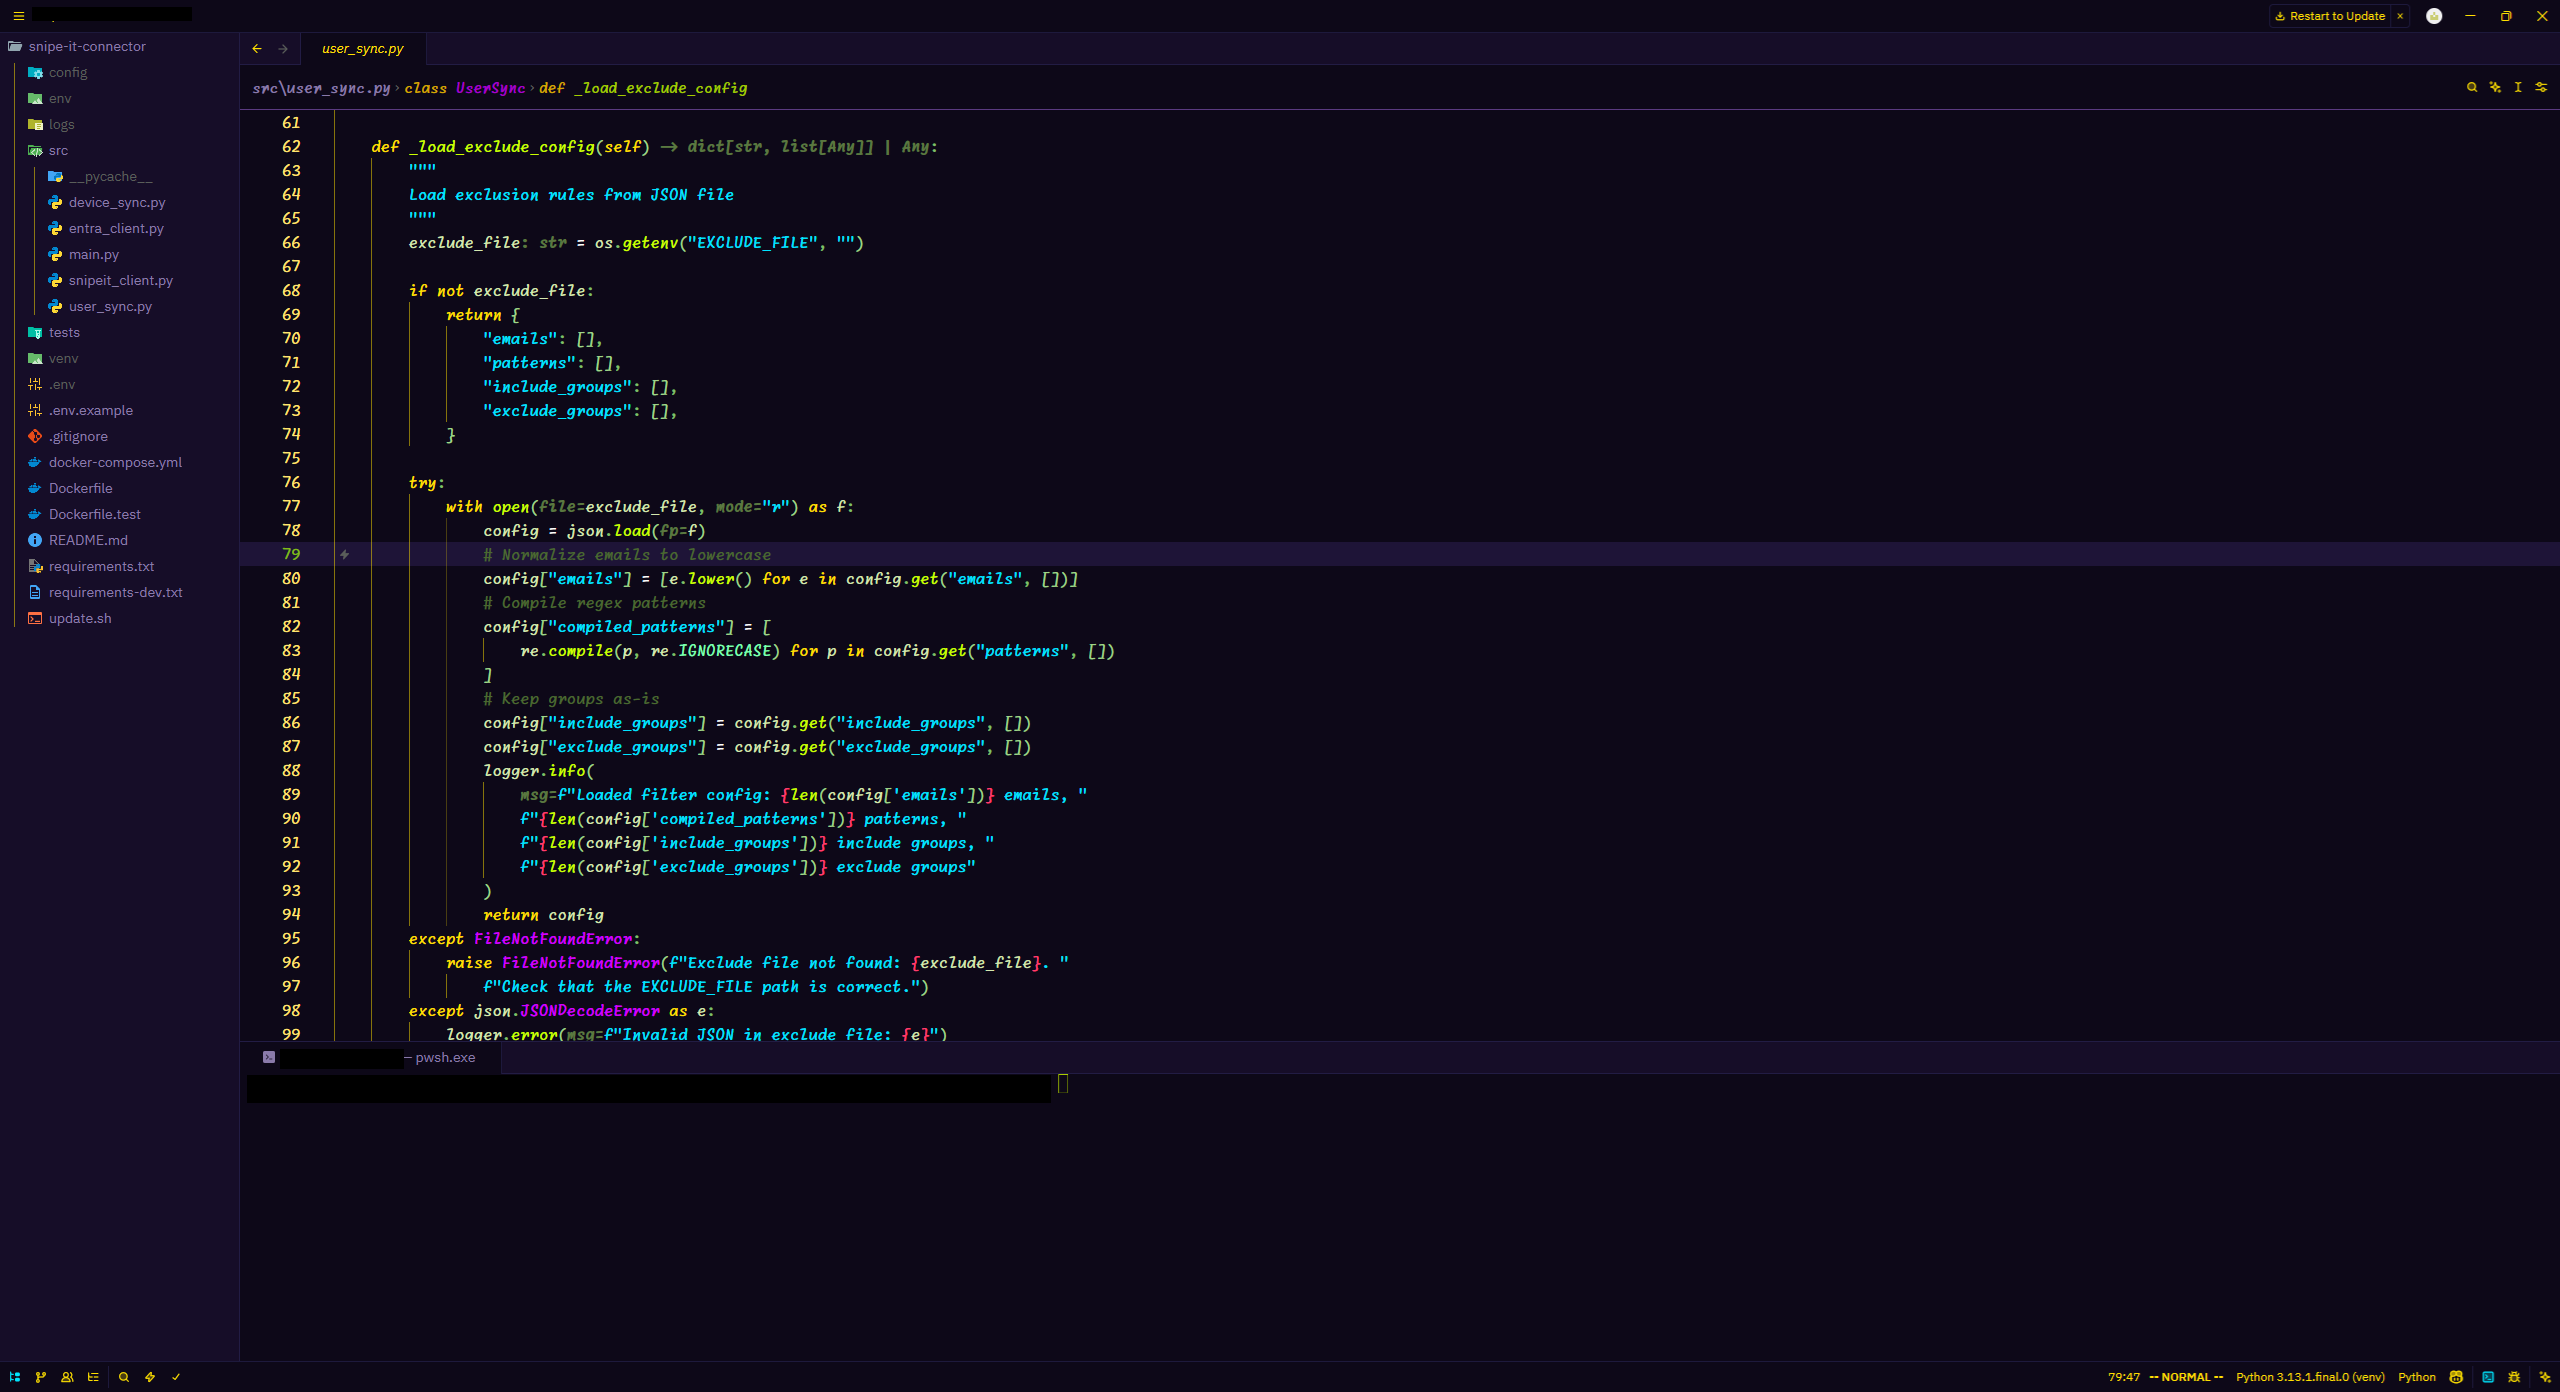Open Python 3.13.1 venv toolchain selector

point(2310,1377)
